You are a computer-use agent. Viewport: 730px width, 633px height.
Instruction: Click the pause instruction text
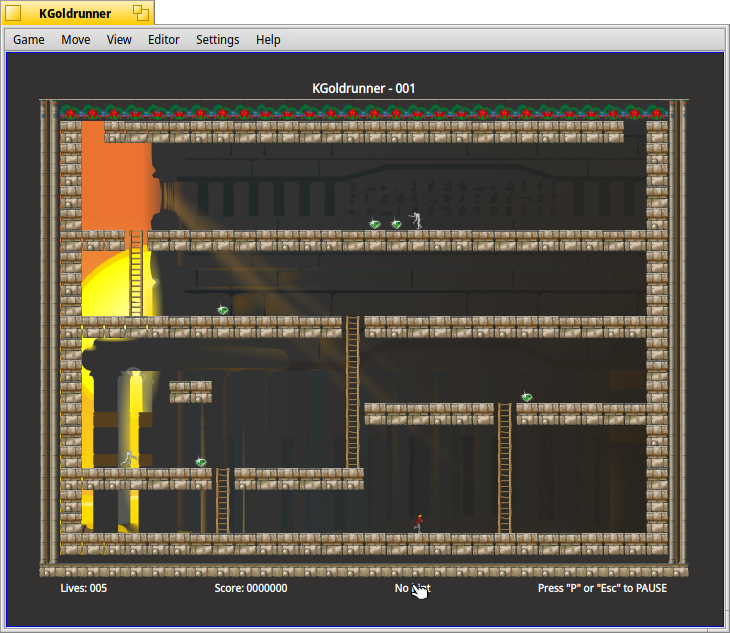click(602, 588)
